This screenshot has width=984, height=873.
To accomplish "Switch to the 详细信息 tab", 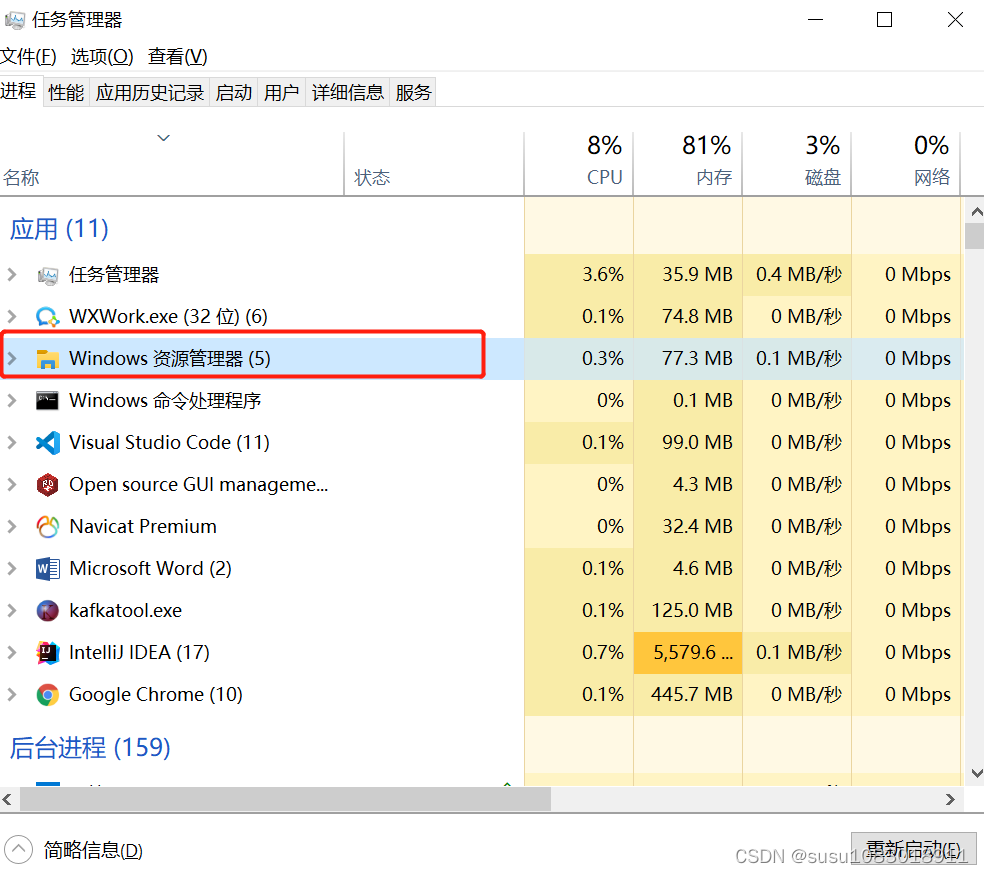I will pos(348,93).
